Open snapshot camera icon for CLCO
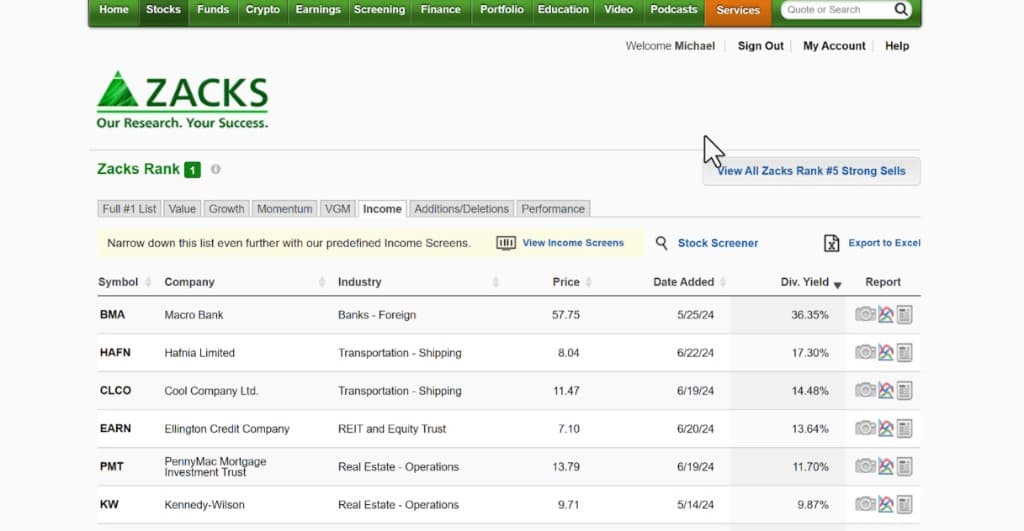This screenshot has height=531, width=1024. tap(865, 391)
